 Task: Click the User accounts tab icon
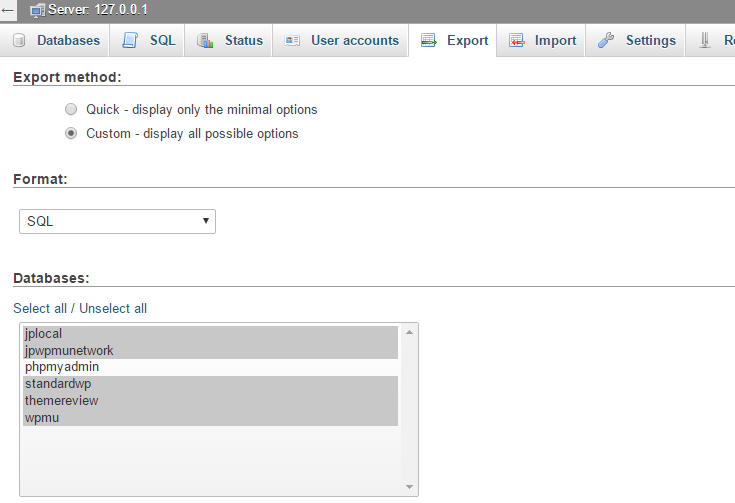click(x=292, y=41)
